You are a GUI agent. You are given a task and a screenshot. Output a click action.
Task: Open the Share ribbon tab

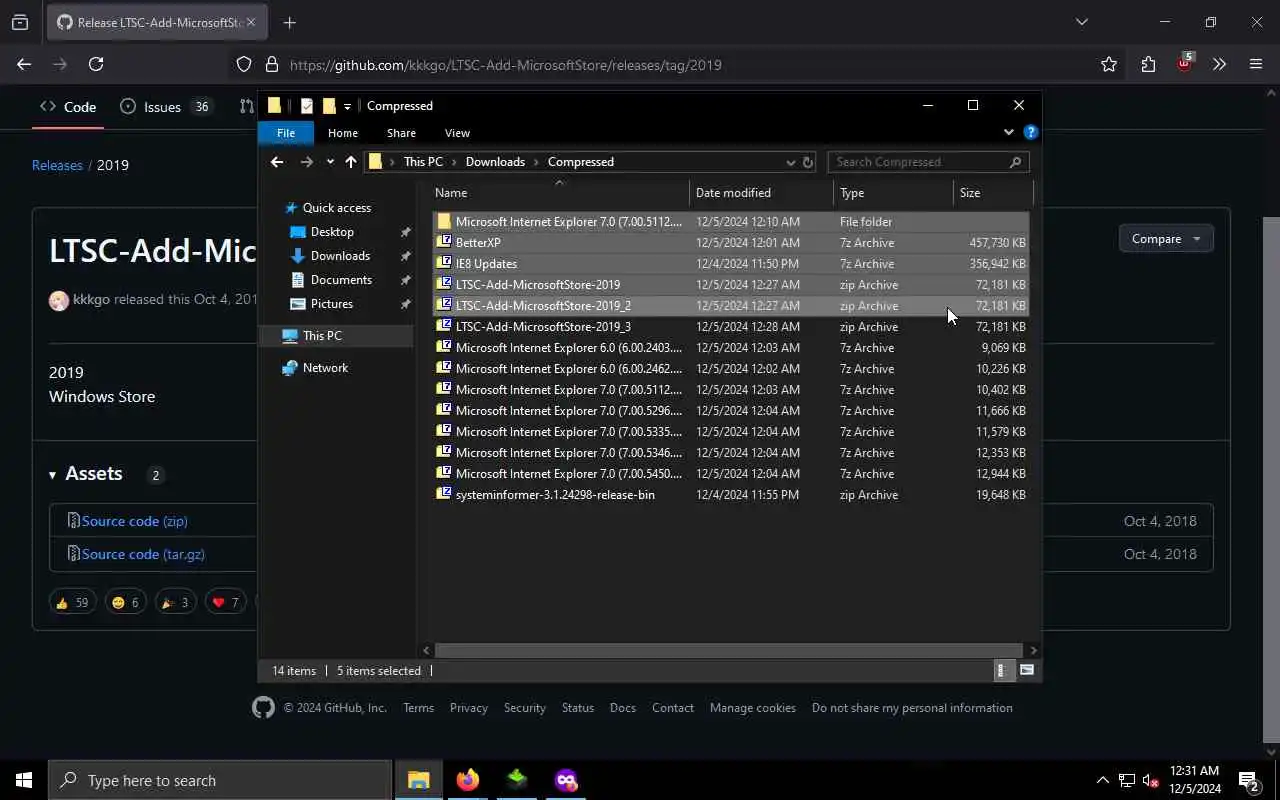(x=401, y=133)
